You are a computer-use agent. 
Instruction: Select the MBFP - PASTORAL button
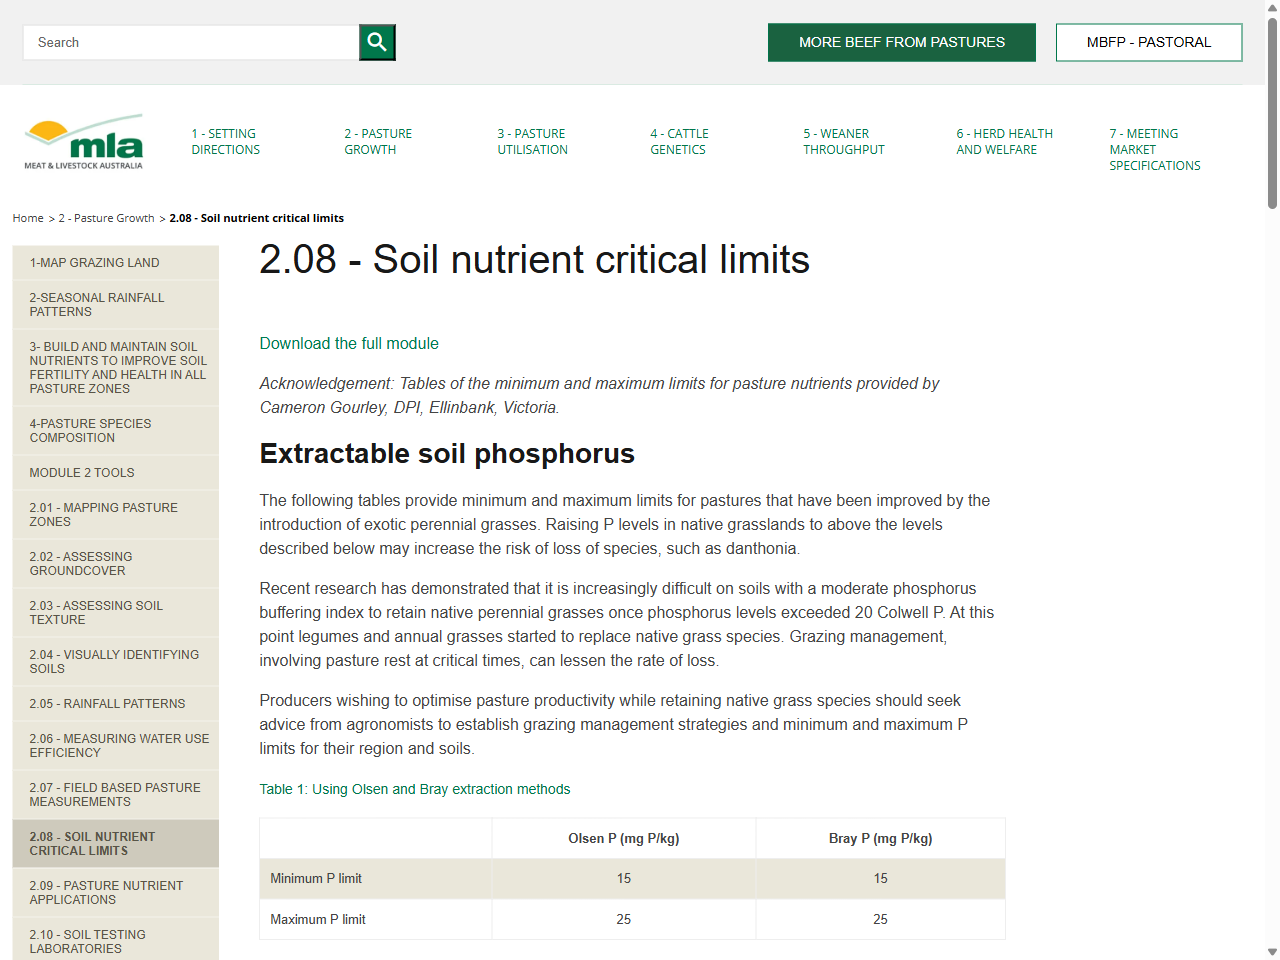(1148, 42)
